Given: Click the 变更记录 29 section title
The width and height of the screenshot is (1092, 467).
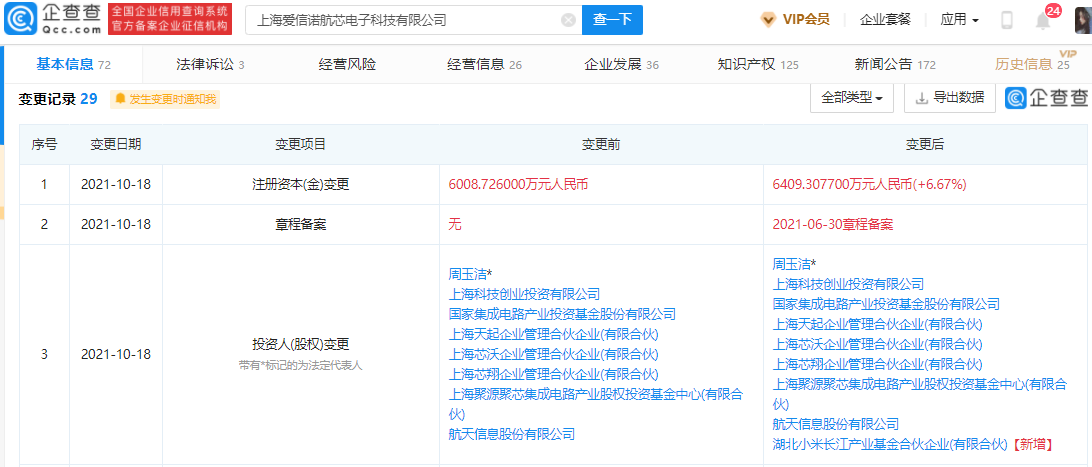Looking at the screenshot, I should tap(57, 99).
